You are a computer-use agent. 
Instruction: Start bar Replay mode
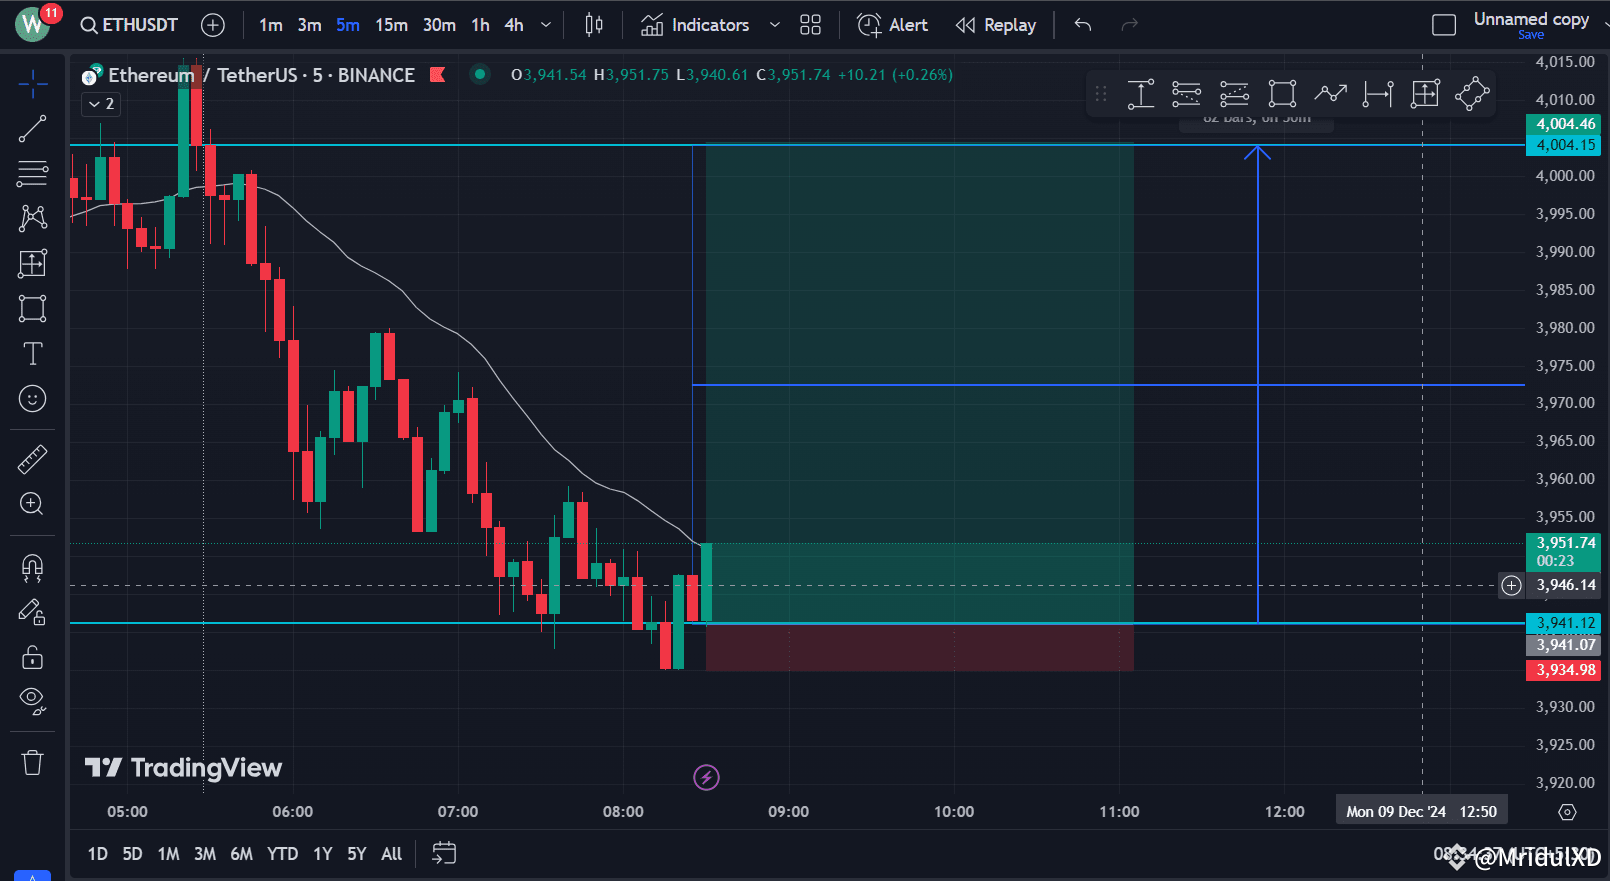click(996, 25)
